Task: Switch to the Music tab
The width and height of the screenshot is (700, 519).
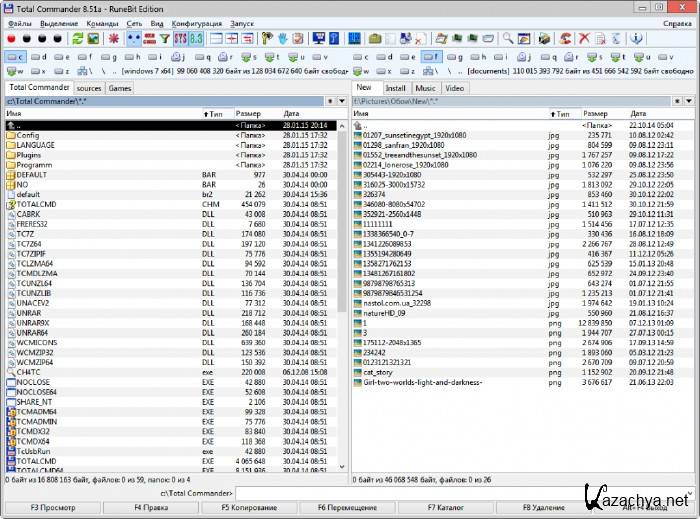Action: 426,88
